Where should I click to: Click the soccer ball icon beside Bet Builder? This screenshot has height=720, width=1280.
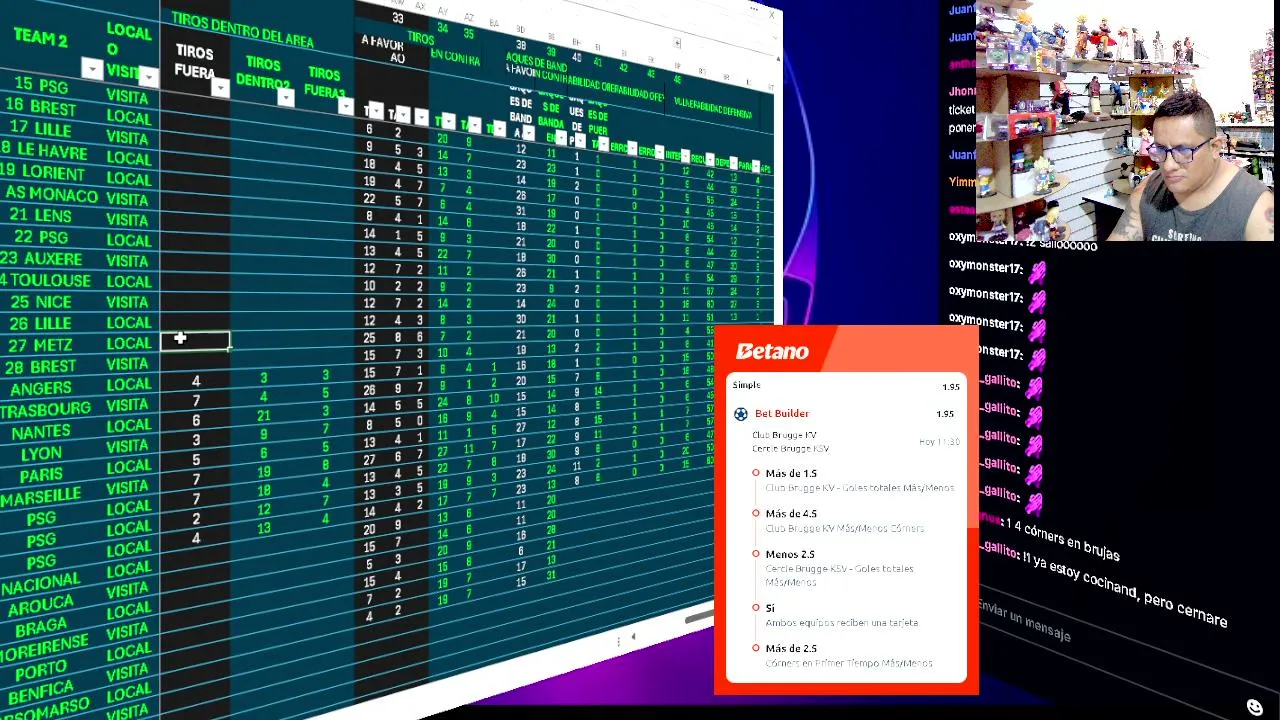(x=741, y=414)
